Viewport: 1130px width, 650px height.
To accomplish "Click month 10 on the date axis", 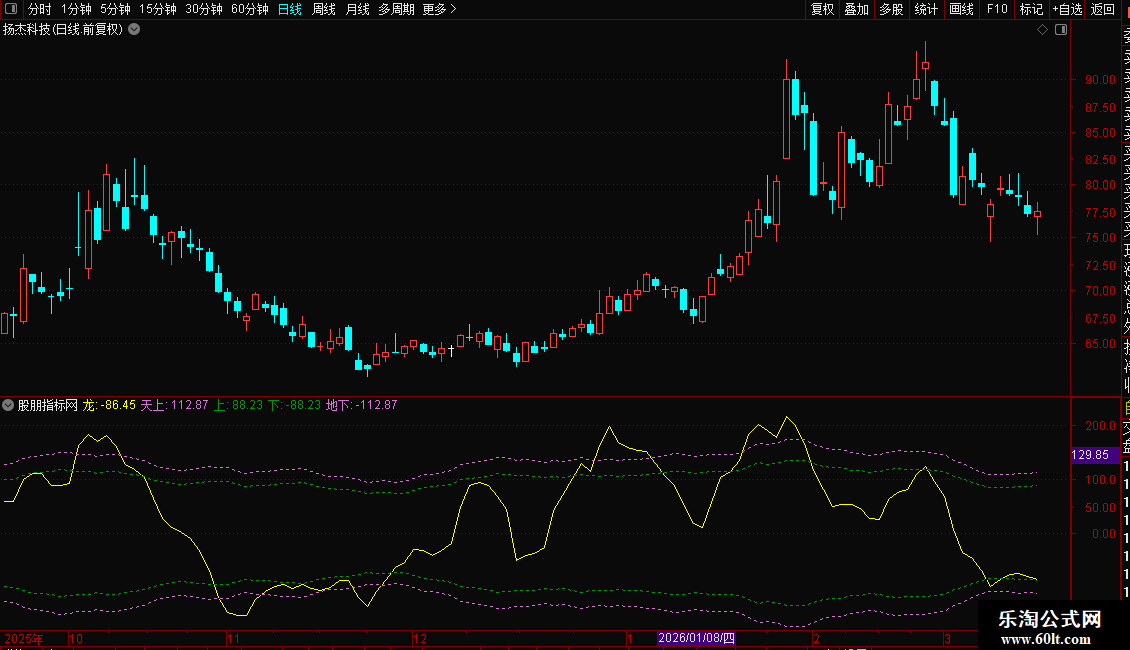I will click(76, 638).
